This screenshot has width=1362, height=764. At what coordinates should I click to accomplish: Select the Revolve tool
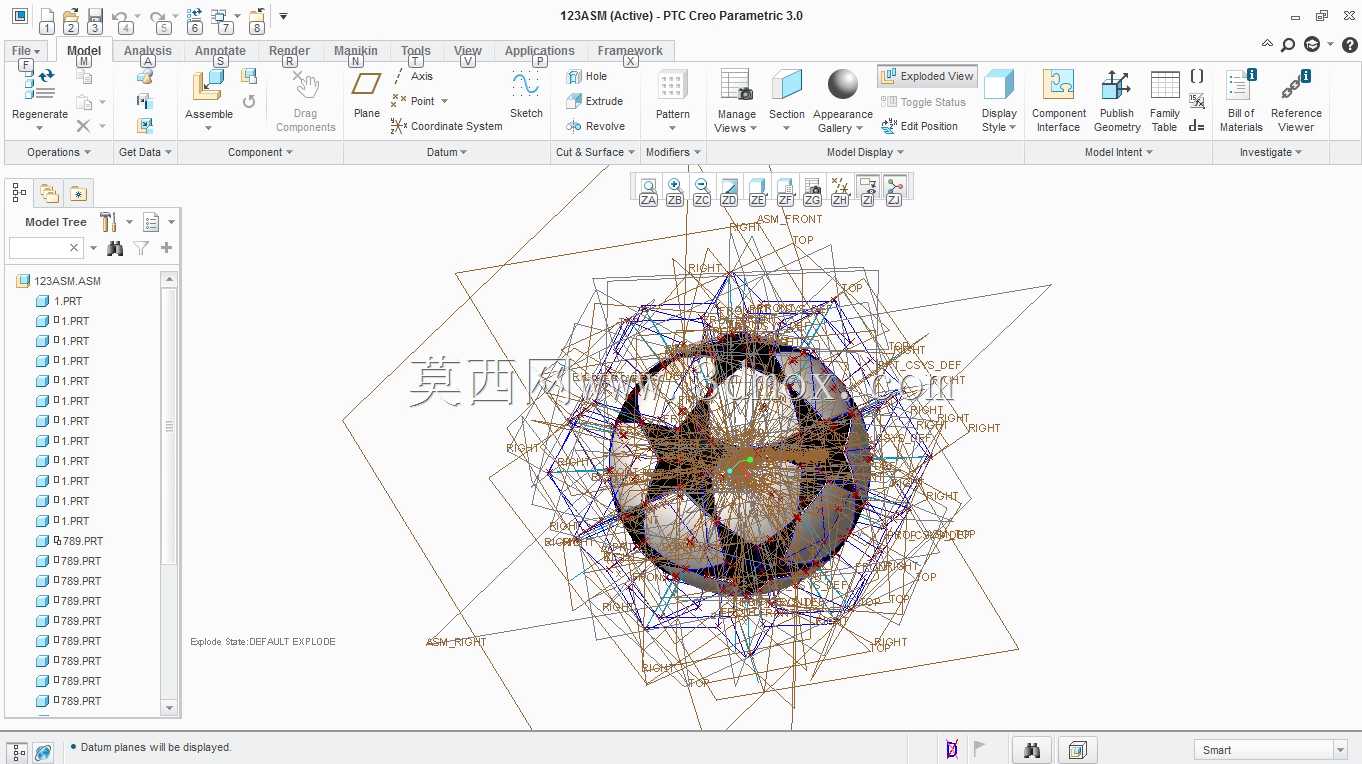(x=596, y=126)
